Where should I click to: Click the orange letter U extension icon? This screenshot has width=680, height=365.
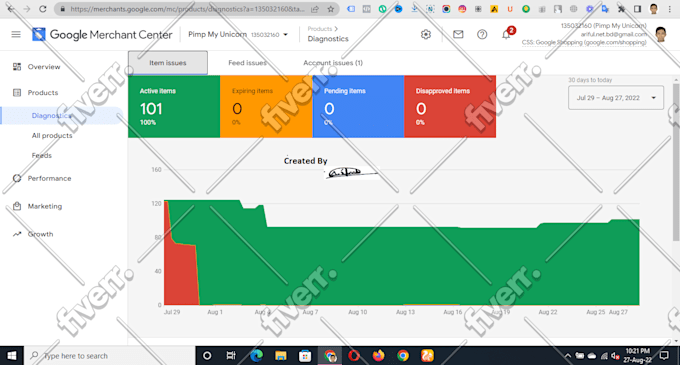point(510,9)
